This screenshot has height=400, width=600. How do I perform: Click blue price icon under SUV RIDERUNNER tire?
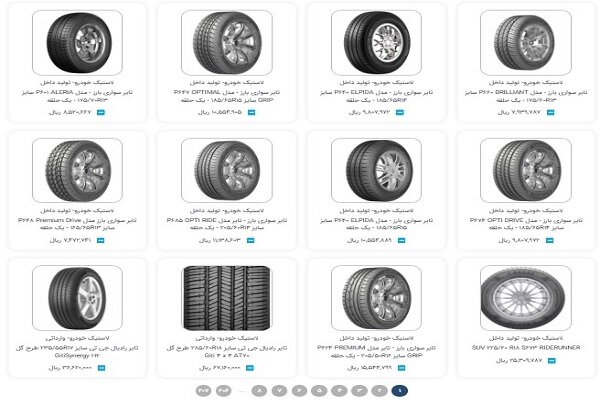pyautogui.click(x=551, y=361)
